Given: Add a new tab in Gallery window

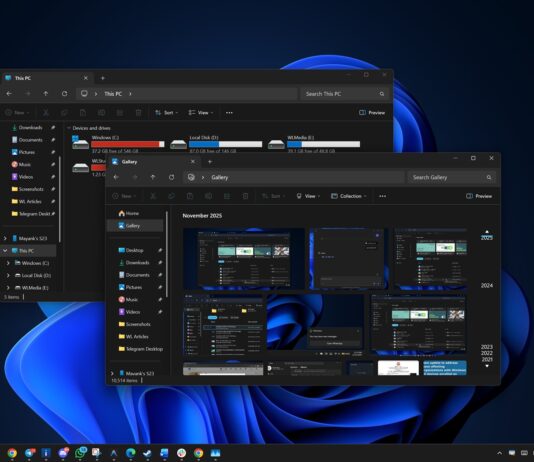Looking at the screenshot, I should coord(210,162).
